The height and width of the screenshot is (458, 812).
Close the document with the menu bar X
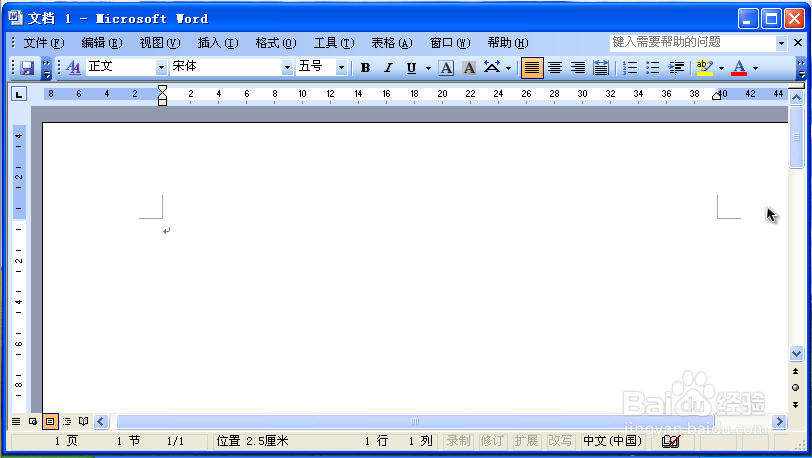pos(798,42)
